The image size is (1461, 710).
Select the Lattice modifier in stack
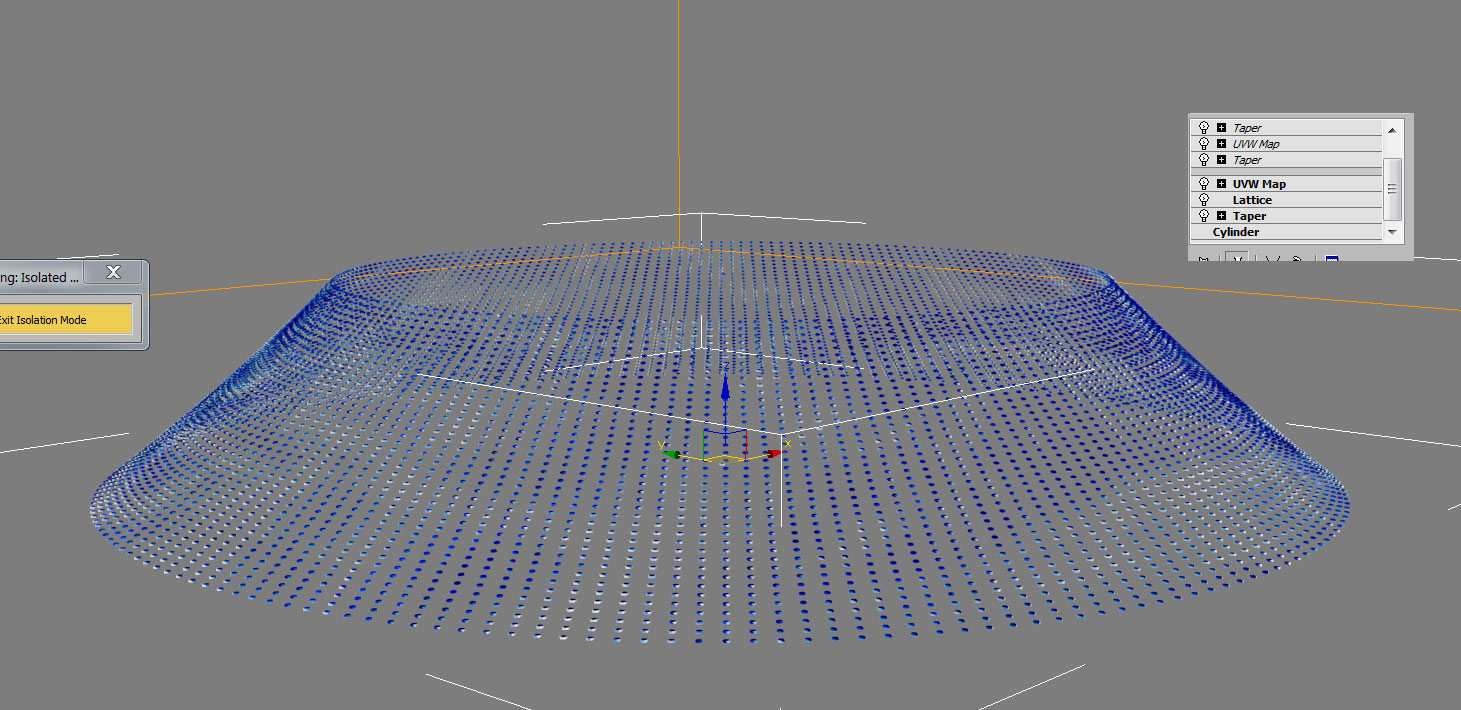(1252, 200)
